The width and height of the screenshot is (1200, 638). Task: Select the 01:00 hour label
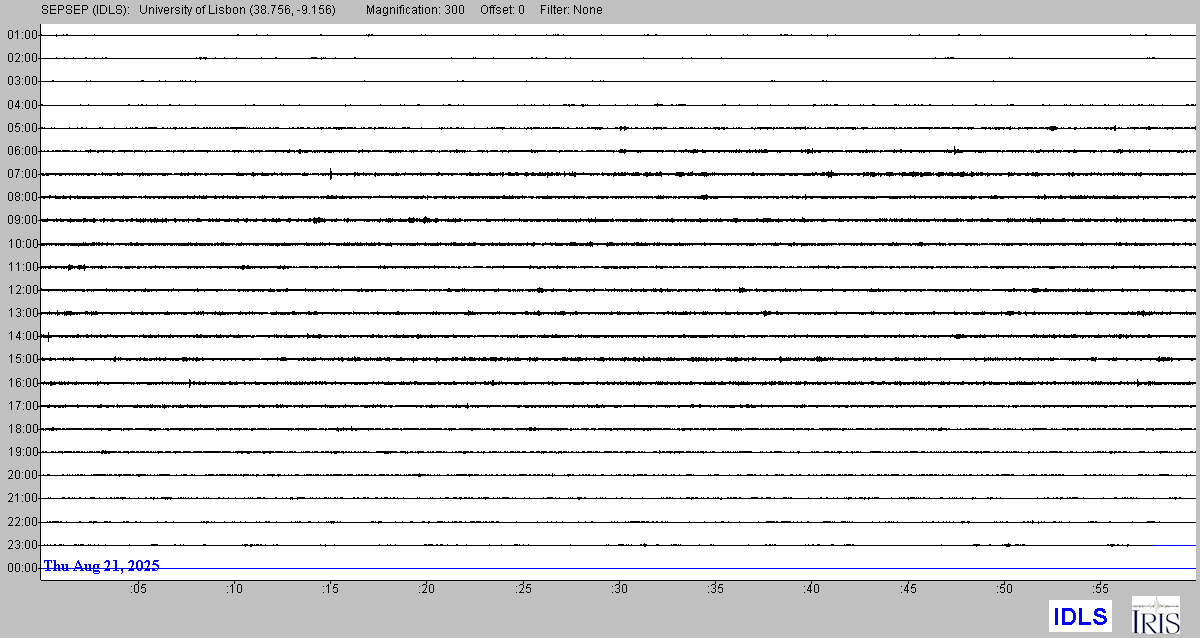(22, 35)
